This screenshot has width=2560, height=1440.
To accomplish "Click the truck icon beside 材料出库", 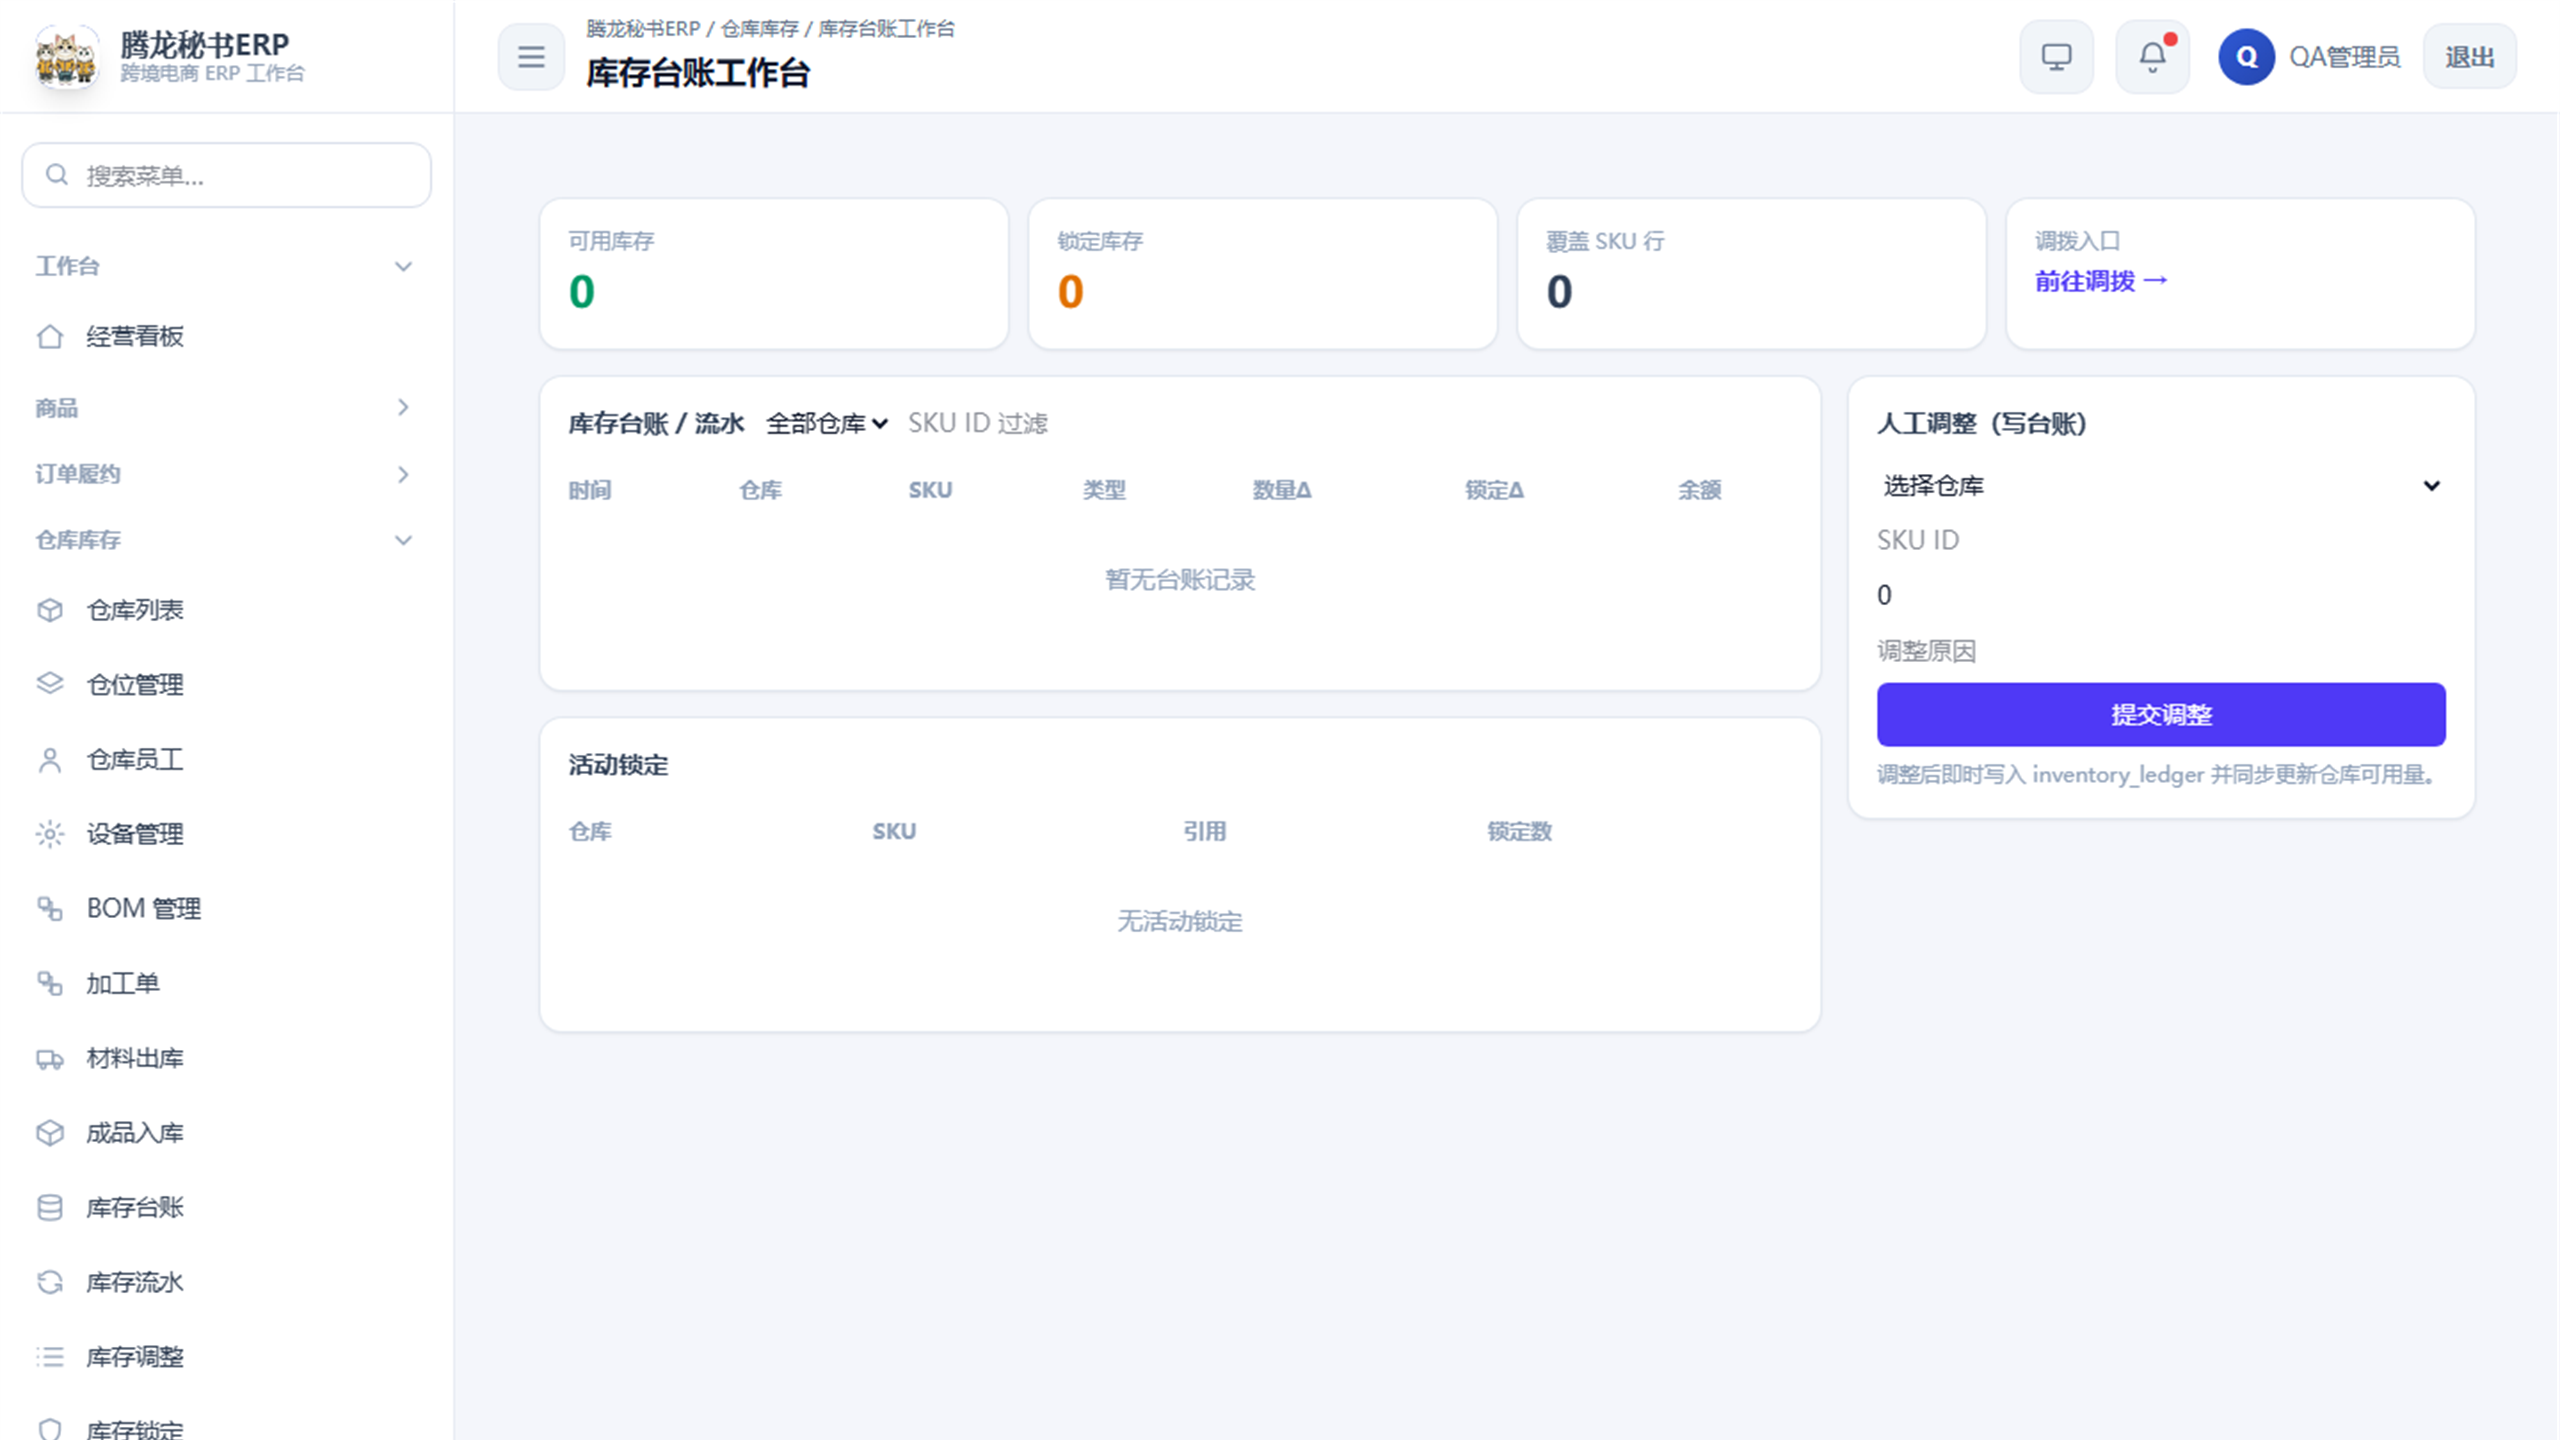I will pyautogui.click(x=50, y=1058).
